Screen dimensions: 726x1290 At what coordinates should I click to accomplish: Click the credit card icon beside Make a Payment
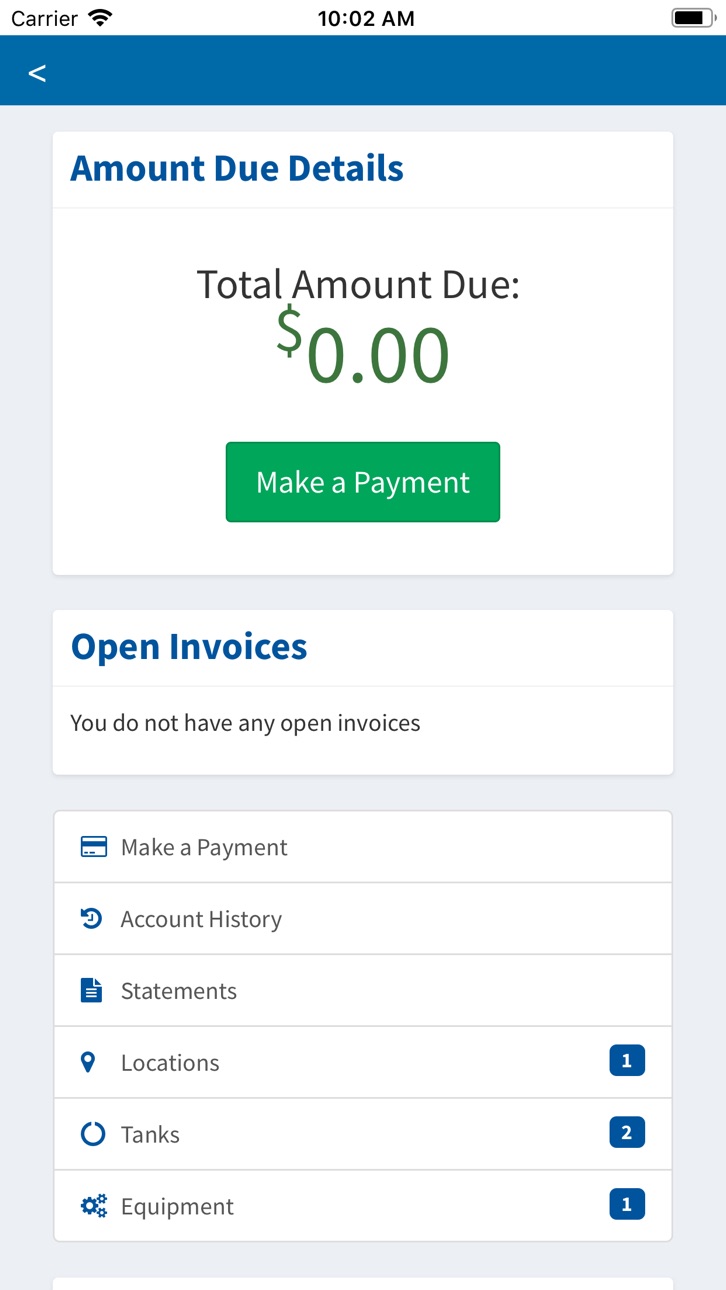click(93, 847)
